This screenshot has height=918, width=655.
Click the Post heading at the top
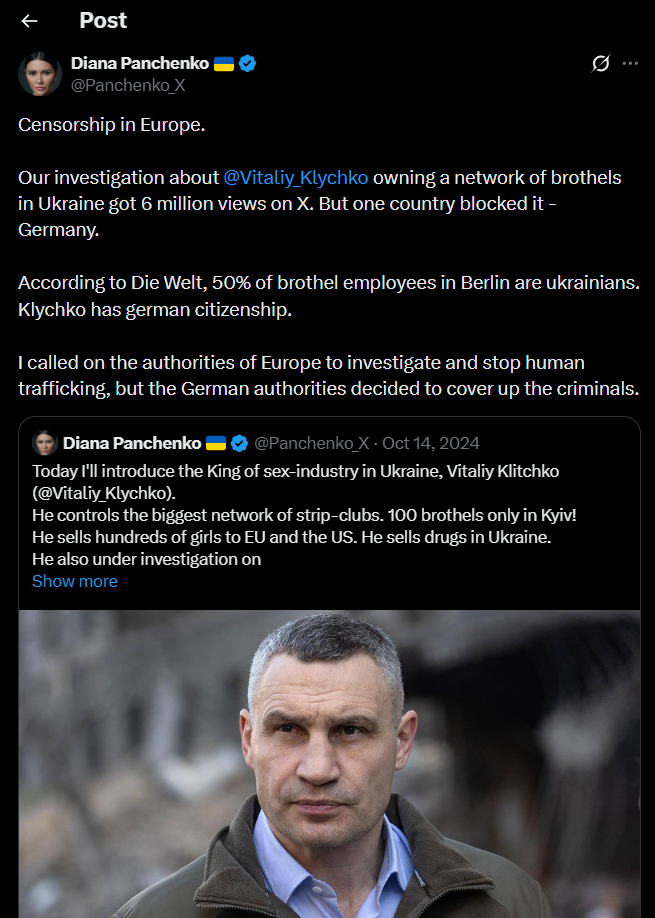pos(103,20)
